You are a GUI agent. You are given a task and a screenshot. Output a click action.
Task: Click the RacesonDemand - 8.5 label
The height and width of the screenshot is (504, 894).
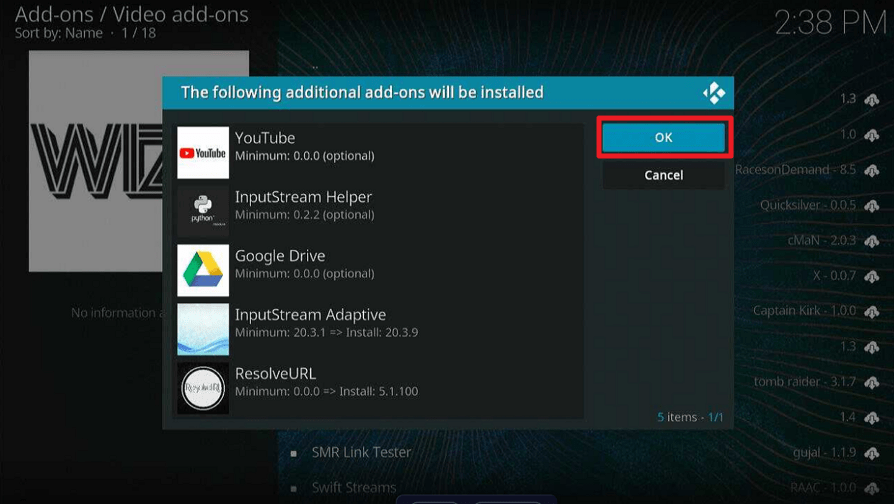(795, 170)
